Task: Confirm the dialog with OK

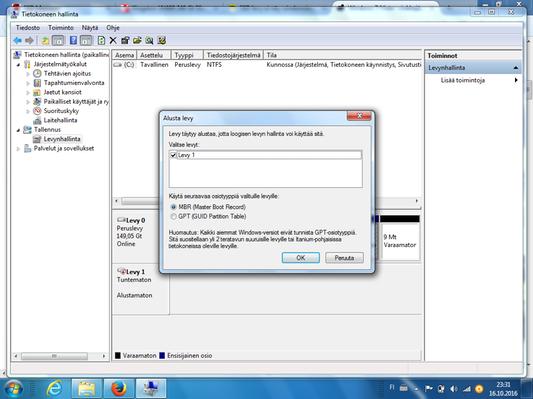Action: (300, 258)
